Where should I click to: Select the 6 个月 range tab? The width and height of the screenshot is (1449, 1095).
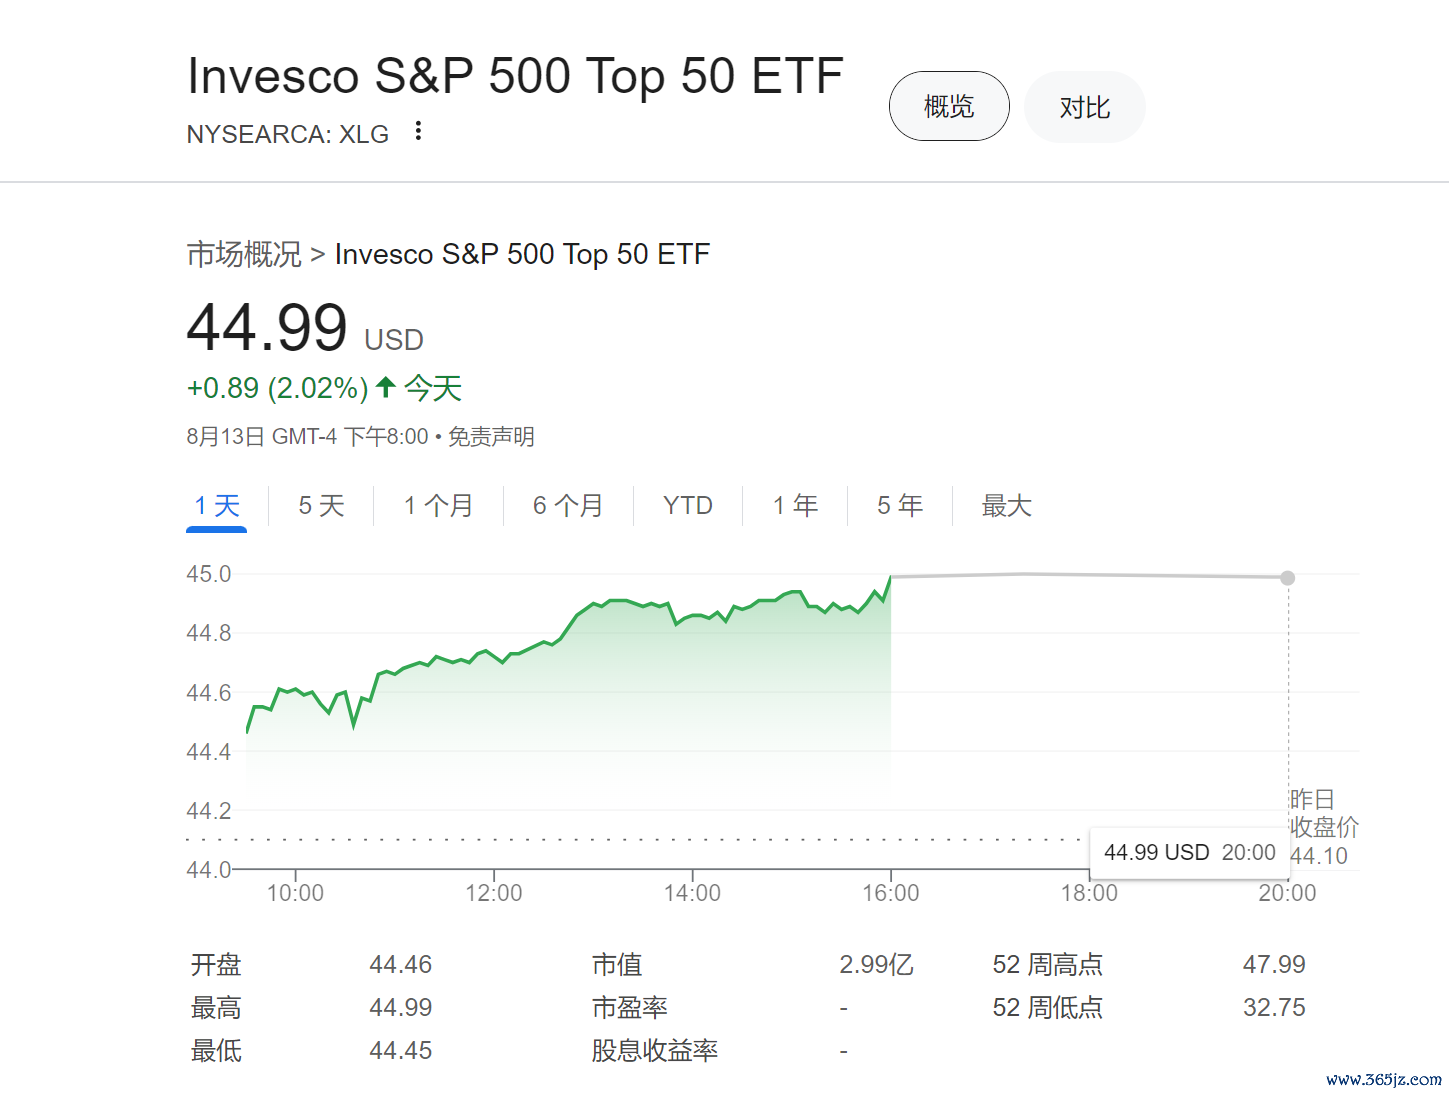click(568, 506)
